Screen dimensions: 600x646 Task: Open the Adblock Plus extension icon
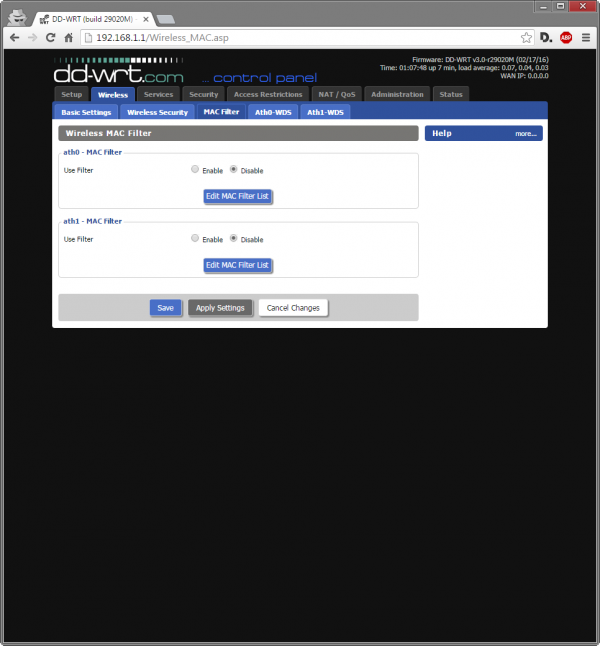pos(566,37)
